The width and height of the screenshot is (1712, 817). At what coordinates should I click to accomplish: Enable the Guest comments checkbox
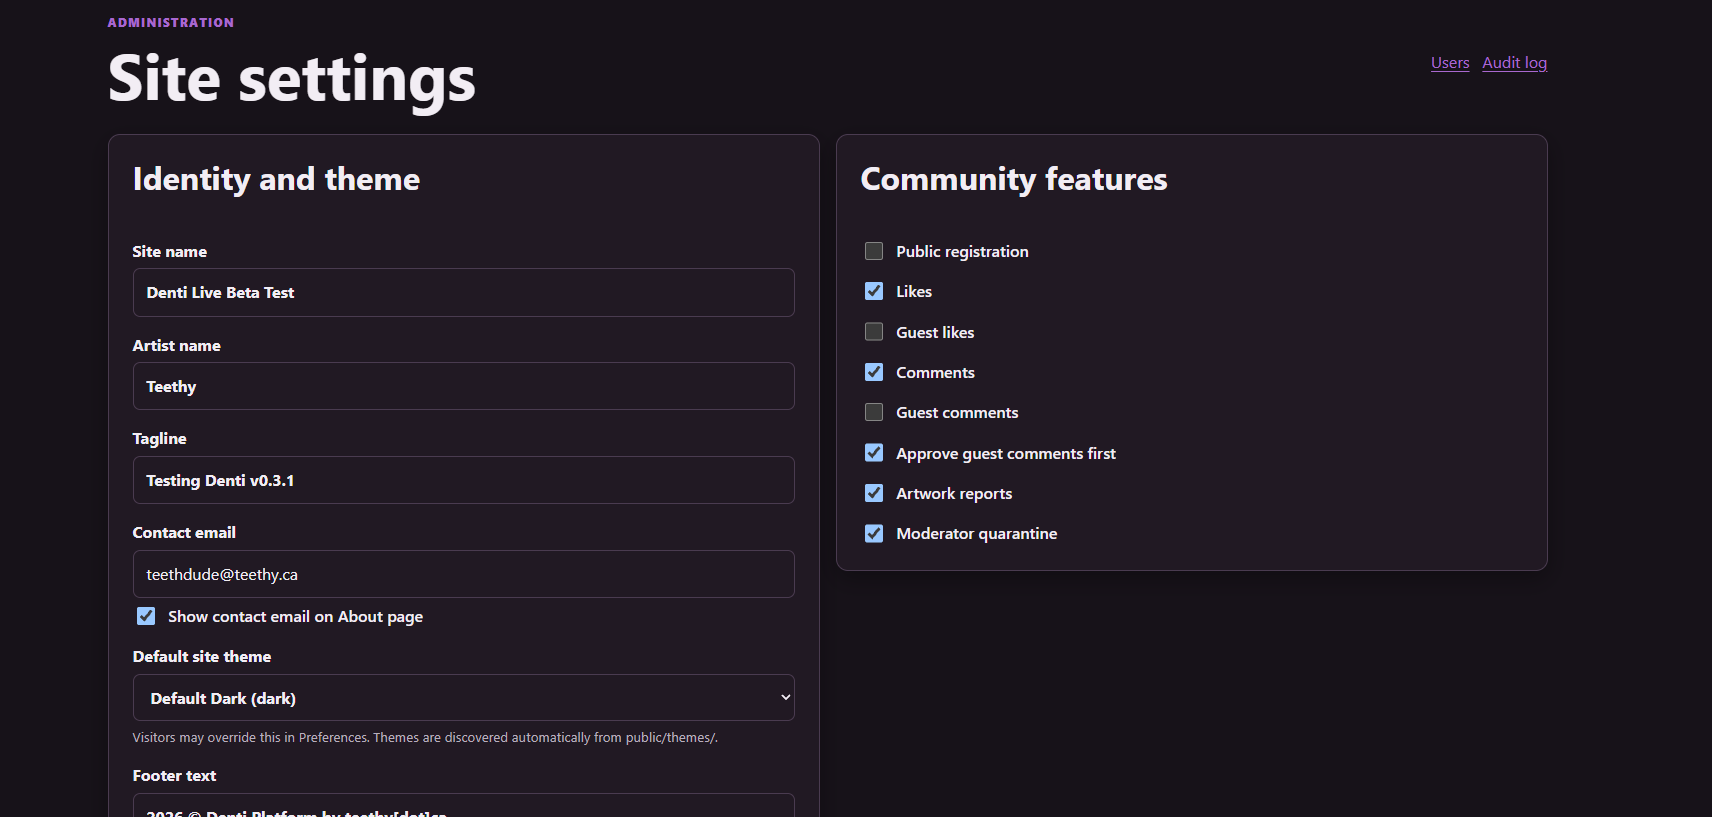[x=874, y=412]
